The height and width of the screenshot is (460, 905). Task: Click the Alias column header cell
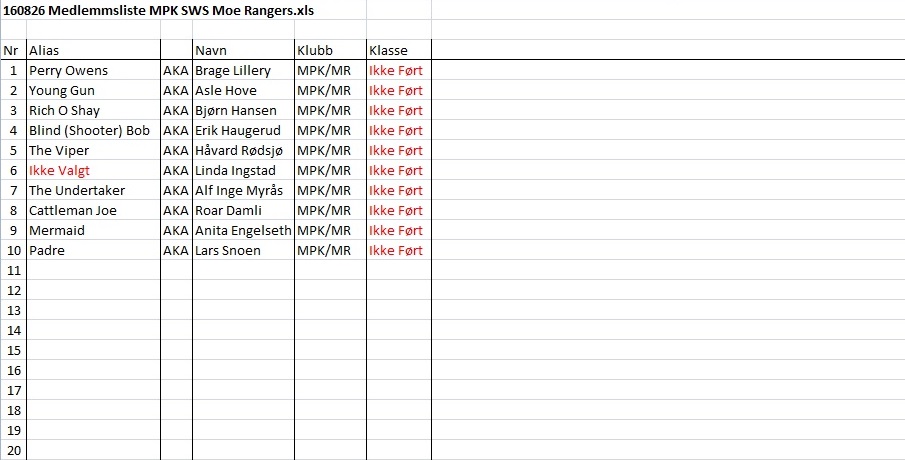(94, 50)
